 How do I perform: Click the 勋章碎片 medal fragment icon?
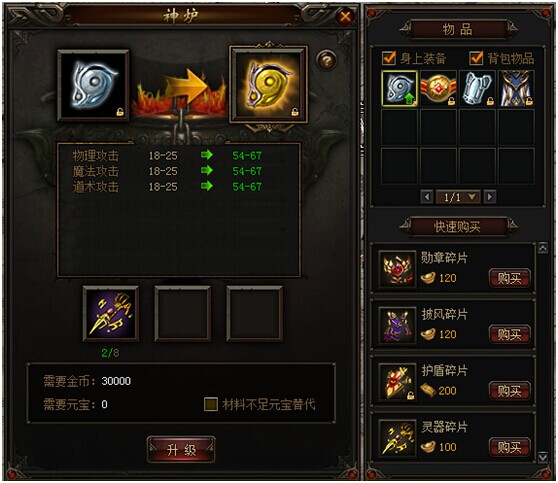pyautogui.click(x=398, y=270)
